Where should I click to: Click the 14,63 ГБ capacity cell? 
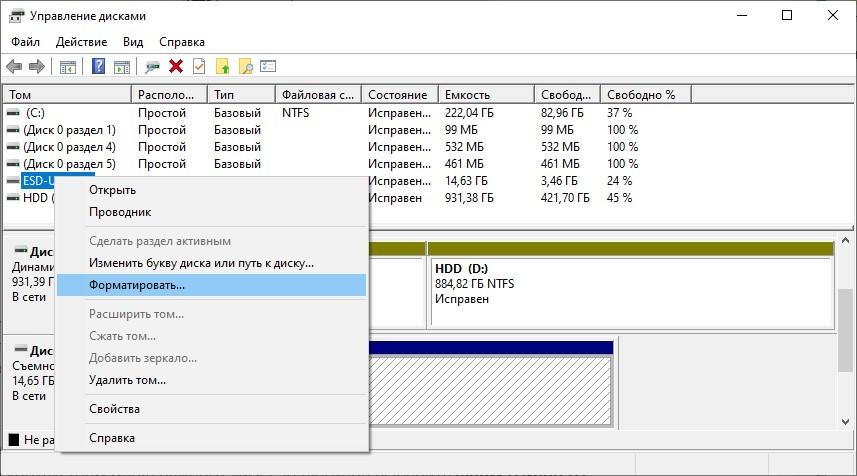[x=466, y=180]
